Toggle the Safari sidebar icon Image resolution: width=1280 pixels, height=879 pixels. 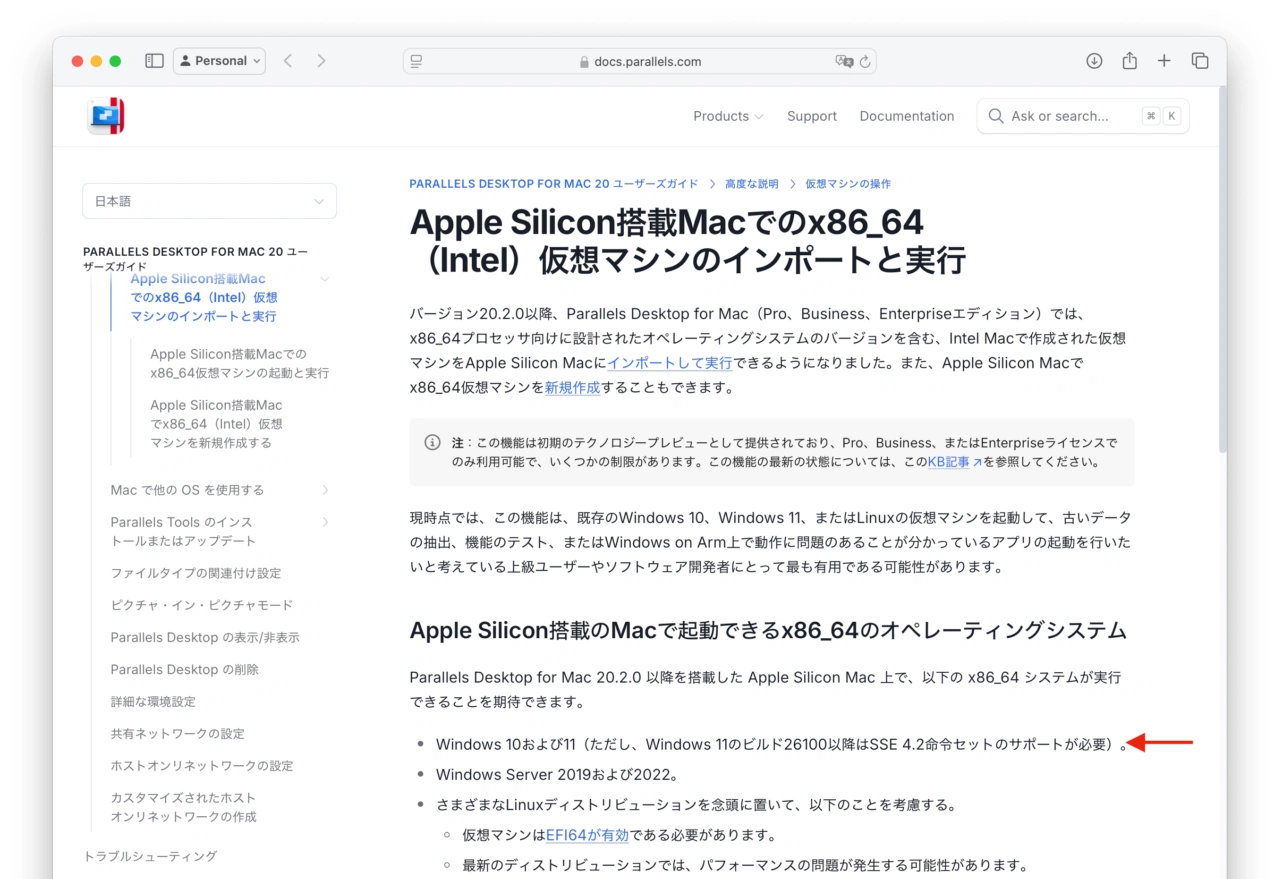tap(154, 61)
